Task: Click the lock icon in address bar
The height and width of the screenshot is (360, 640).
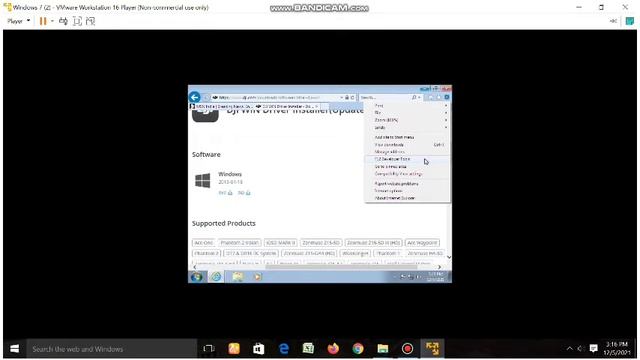Action: (x=347, y=98)
